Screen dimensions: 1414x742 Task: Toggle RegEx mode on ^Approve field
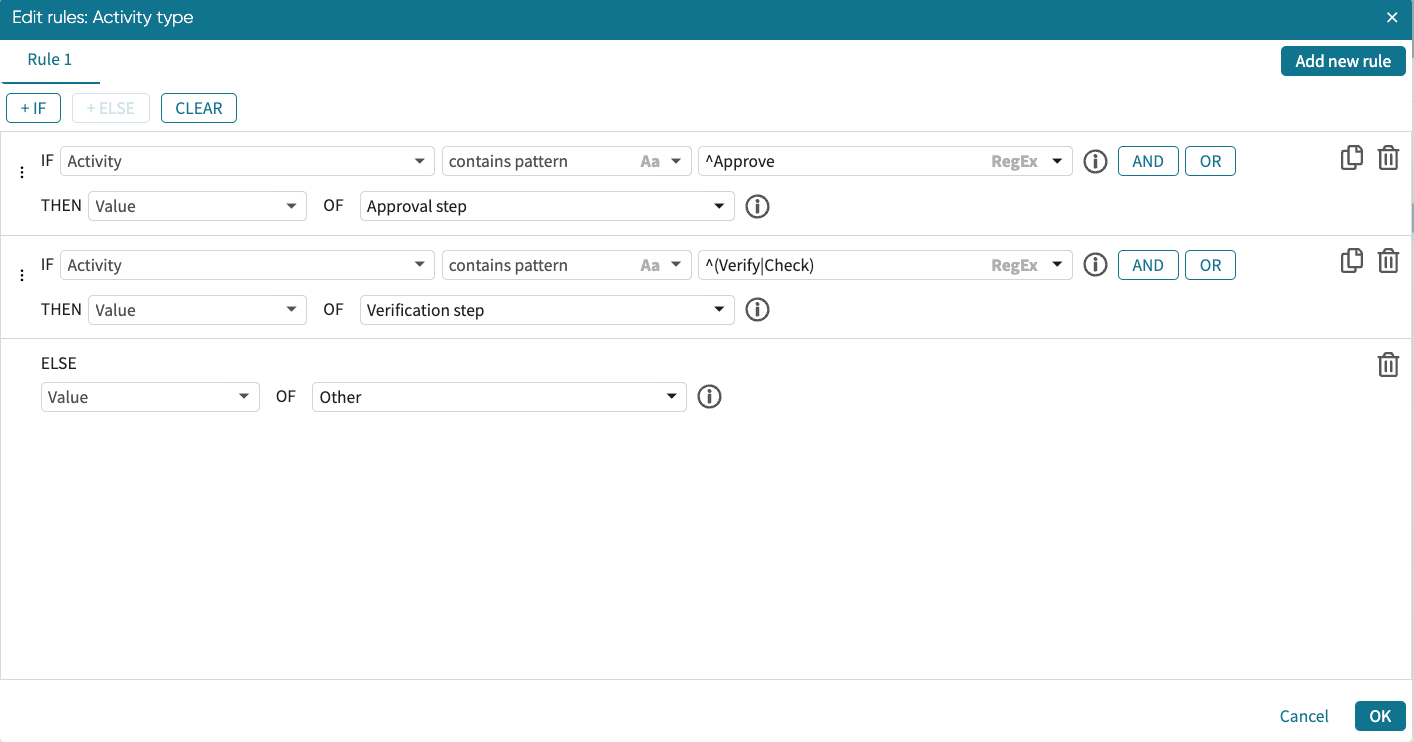(1014, 161)
